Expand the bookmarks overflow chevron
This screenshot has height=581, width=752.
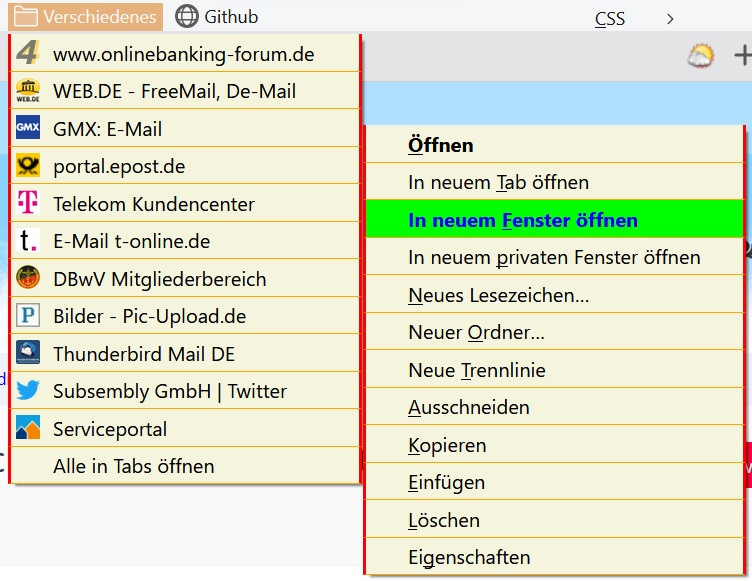point(670,18)
